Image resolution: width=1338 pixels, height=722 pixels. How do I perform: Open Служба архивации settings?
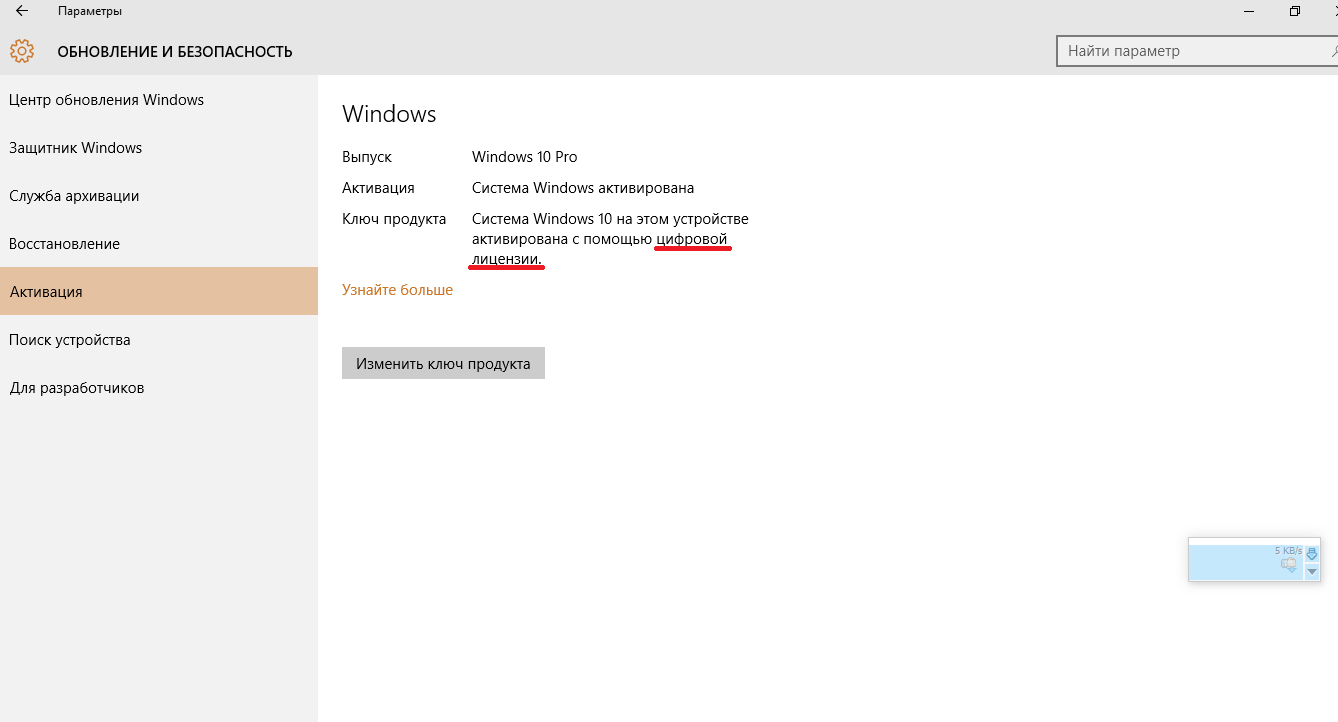pyautogui.click(x=74, y=196)
